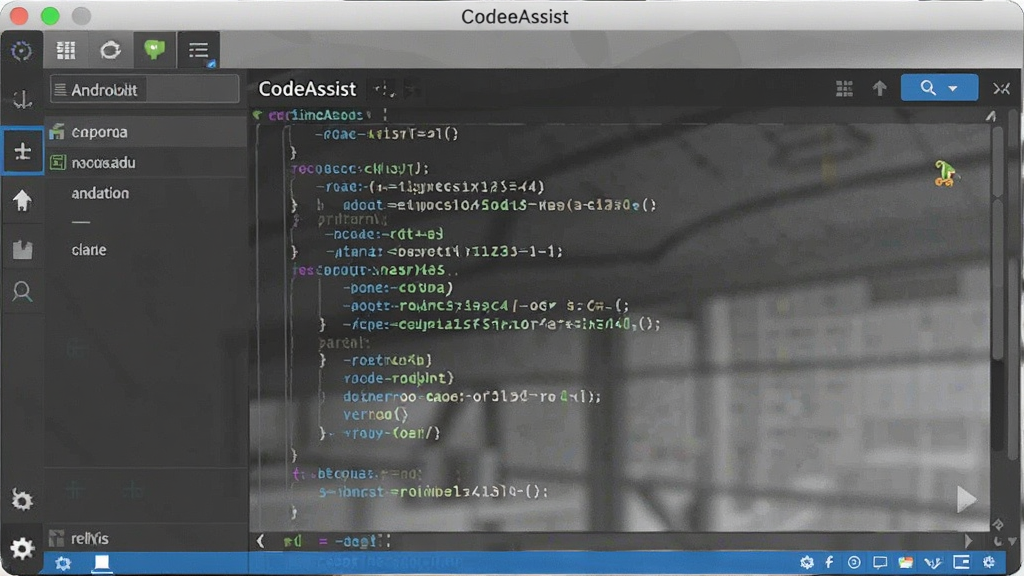Open the user profile icon in sidebar
The width and height of the screenshot is (1024, 576).
[x=22, y=292]
